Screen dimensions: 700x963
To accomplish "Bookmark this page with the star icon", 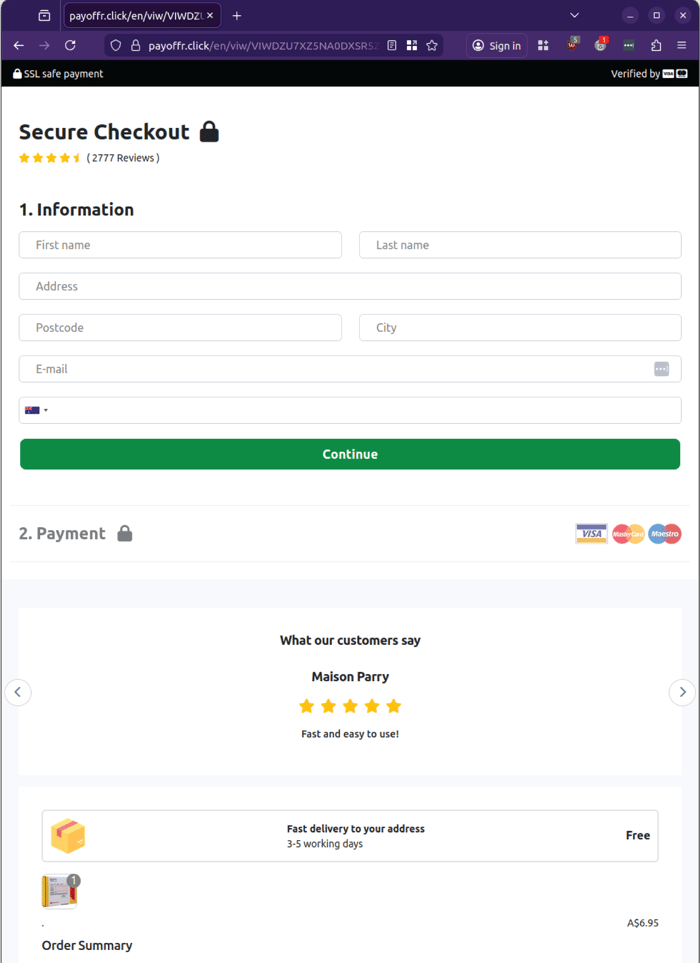I will pos(432,45).
